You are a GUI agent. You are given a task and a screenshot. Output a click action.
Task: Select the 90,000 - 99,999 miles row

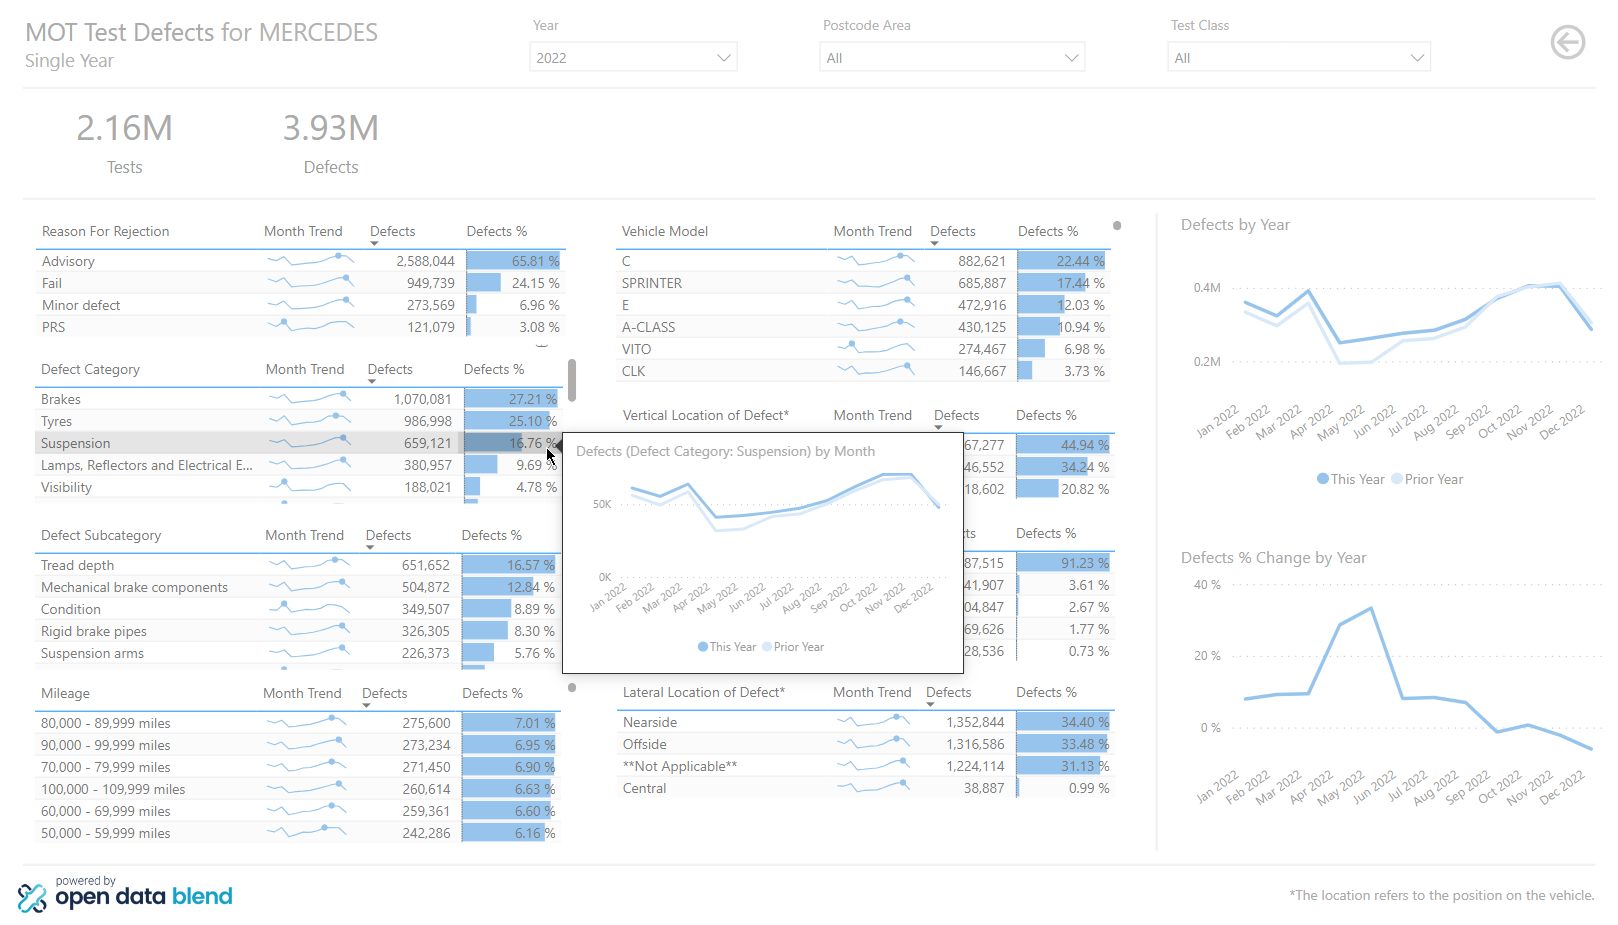(x=298, y=745)
